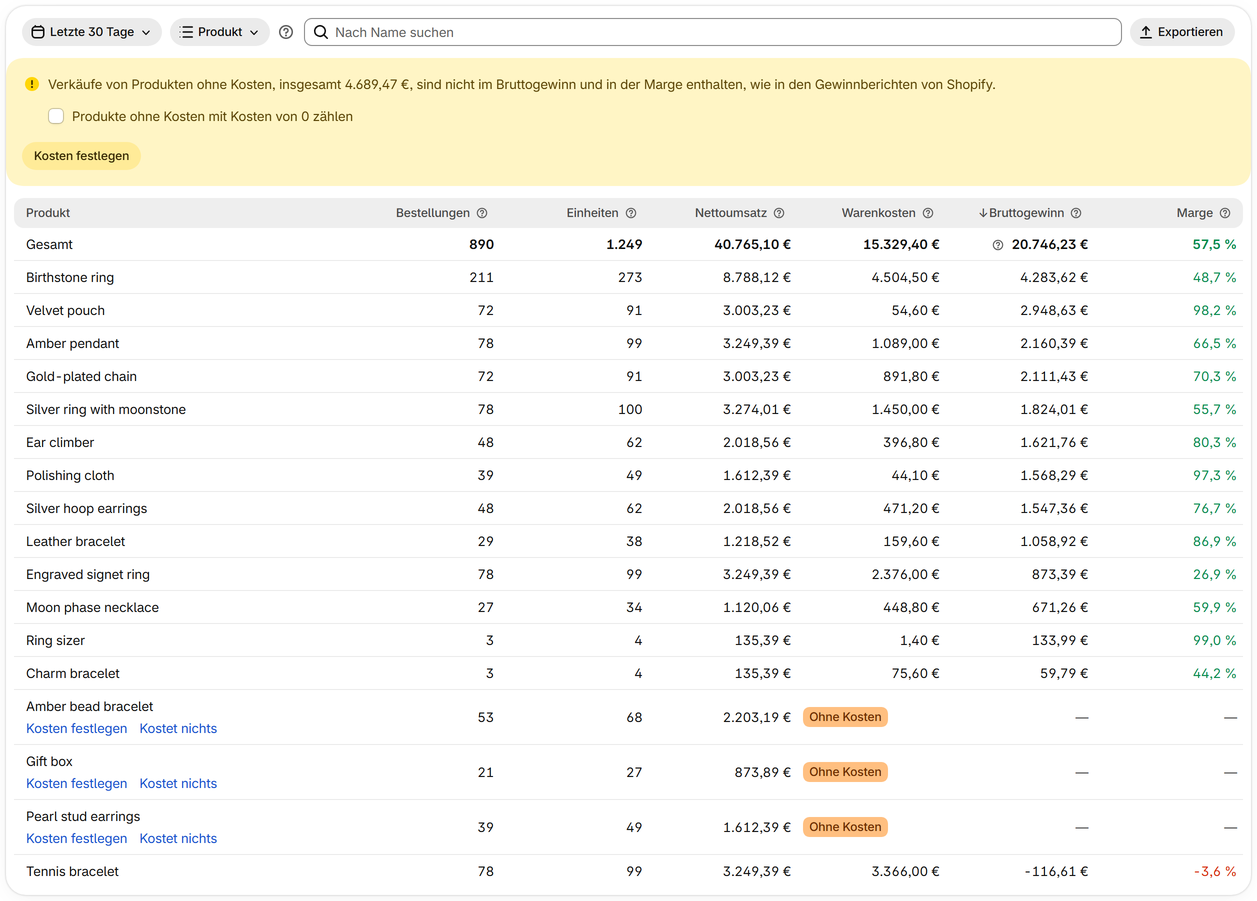Click the Warenkosten value '4.504,50 €'

906,277
